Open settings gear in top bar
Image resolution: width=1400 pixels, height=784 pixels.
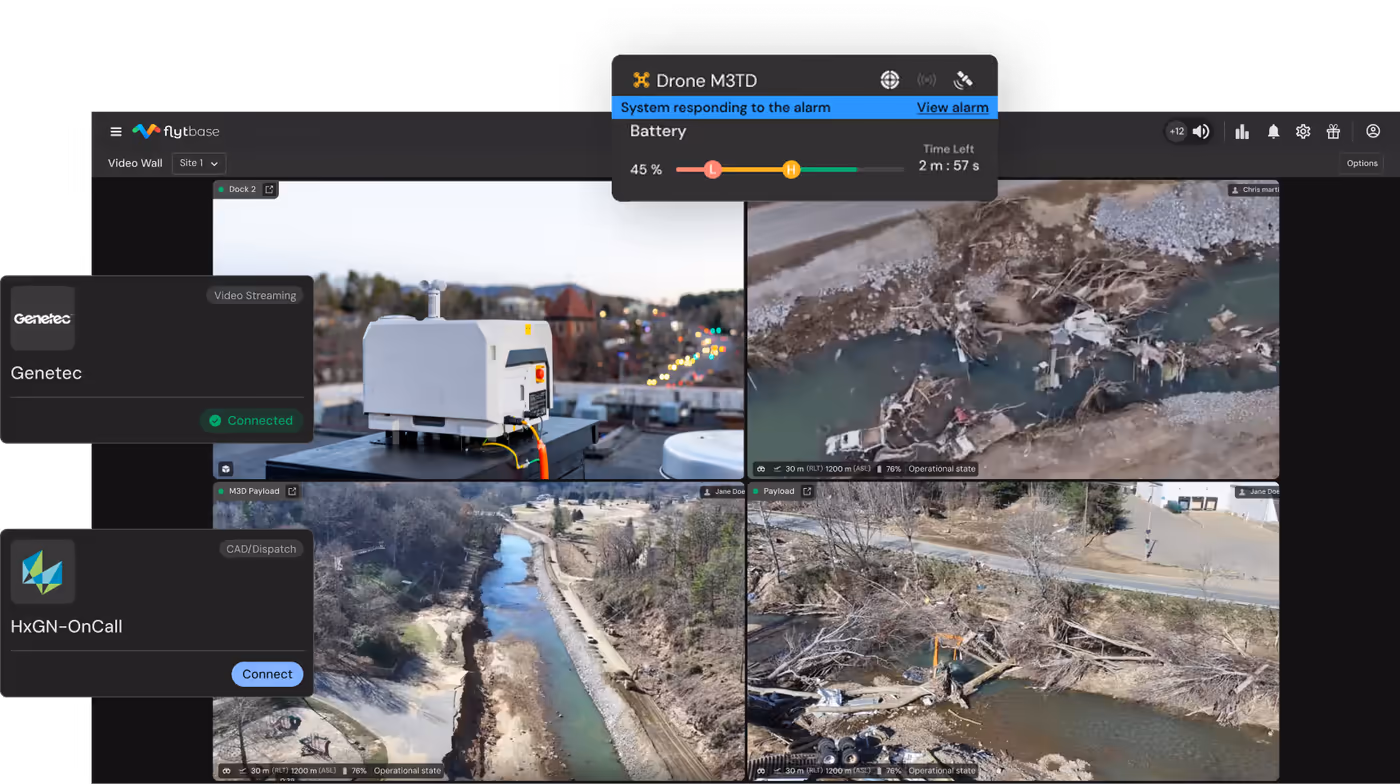pyautogui.click(x=1303, y=131)
